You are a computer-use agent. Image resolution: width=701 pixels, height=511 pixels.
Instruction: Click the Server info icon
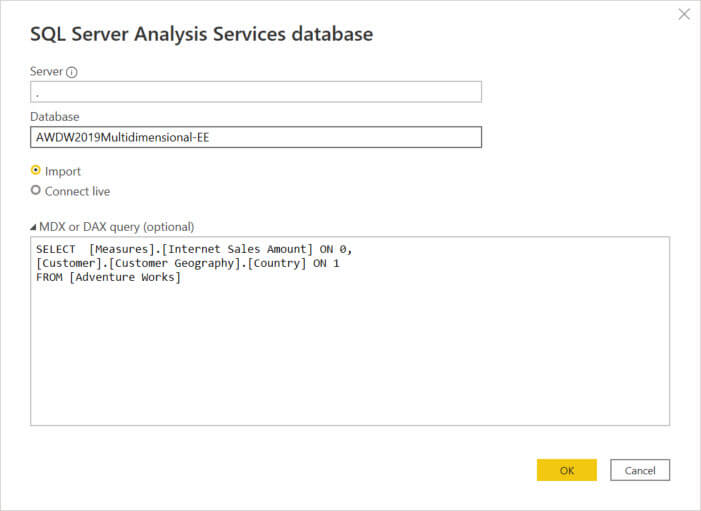point(72,72)
